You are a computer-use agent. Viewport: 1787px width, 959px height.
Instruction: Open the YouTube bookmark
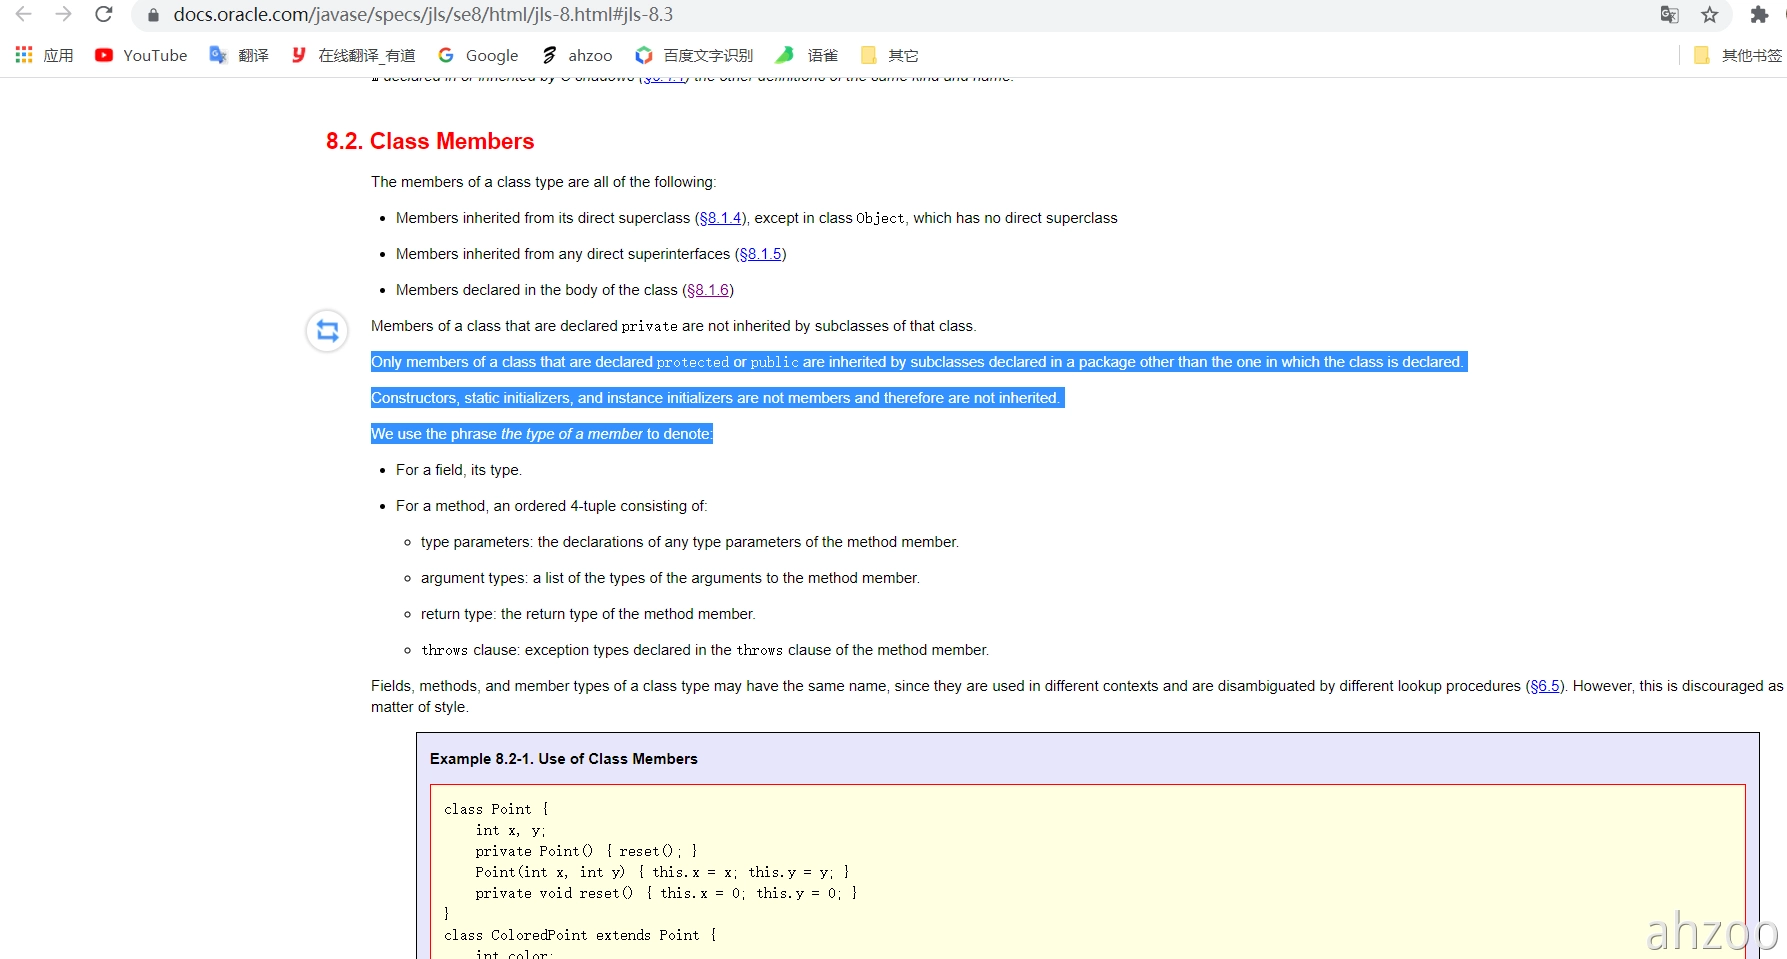pyautogui.click(x=141, y=55)
